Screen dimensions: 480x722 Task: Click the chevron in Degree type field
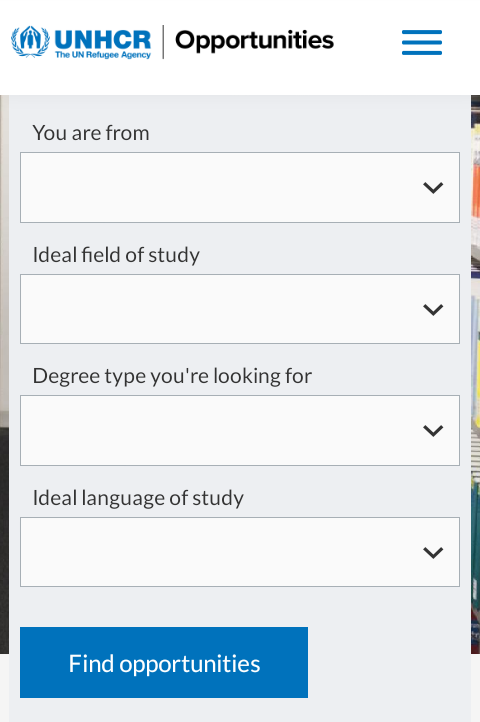(433, 431)
